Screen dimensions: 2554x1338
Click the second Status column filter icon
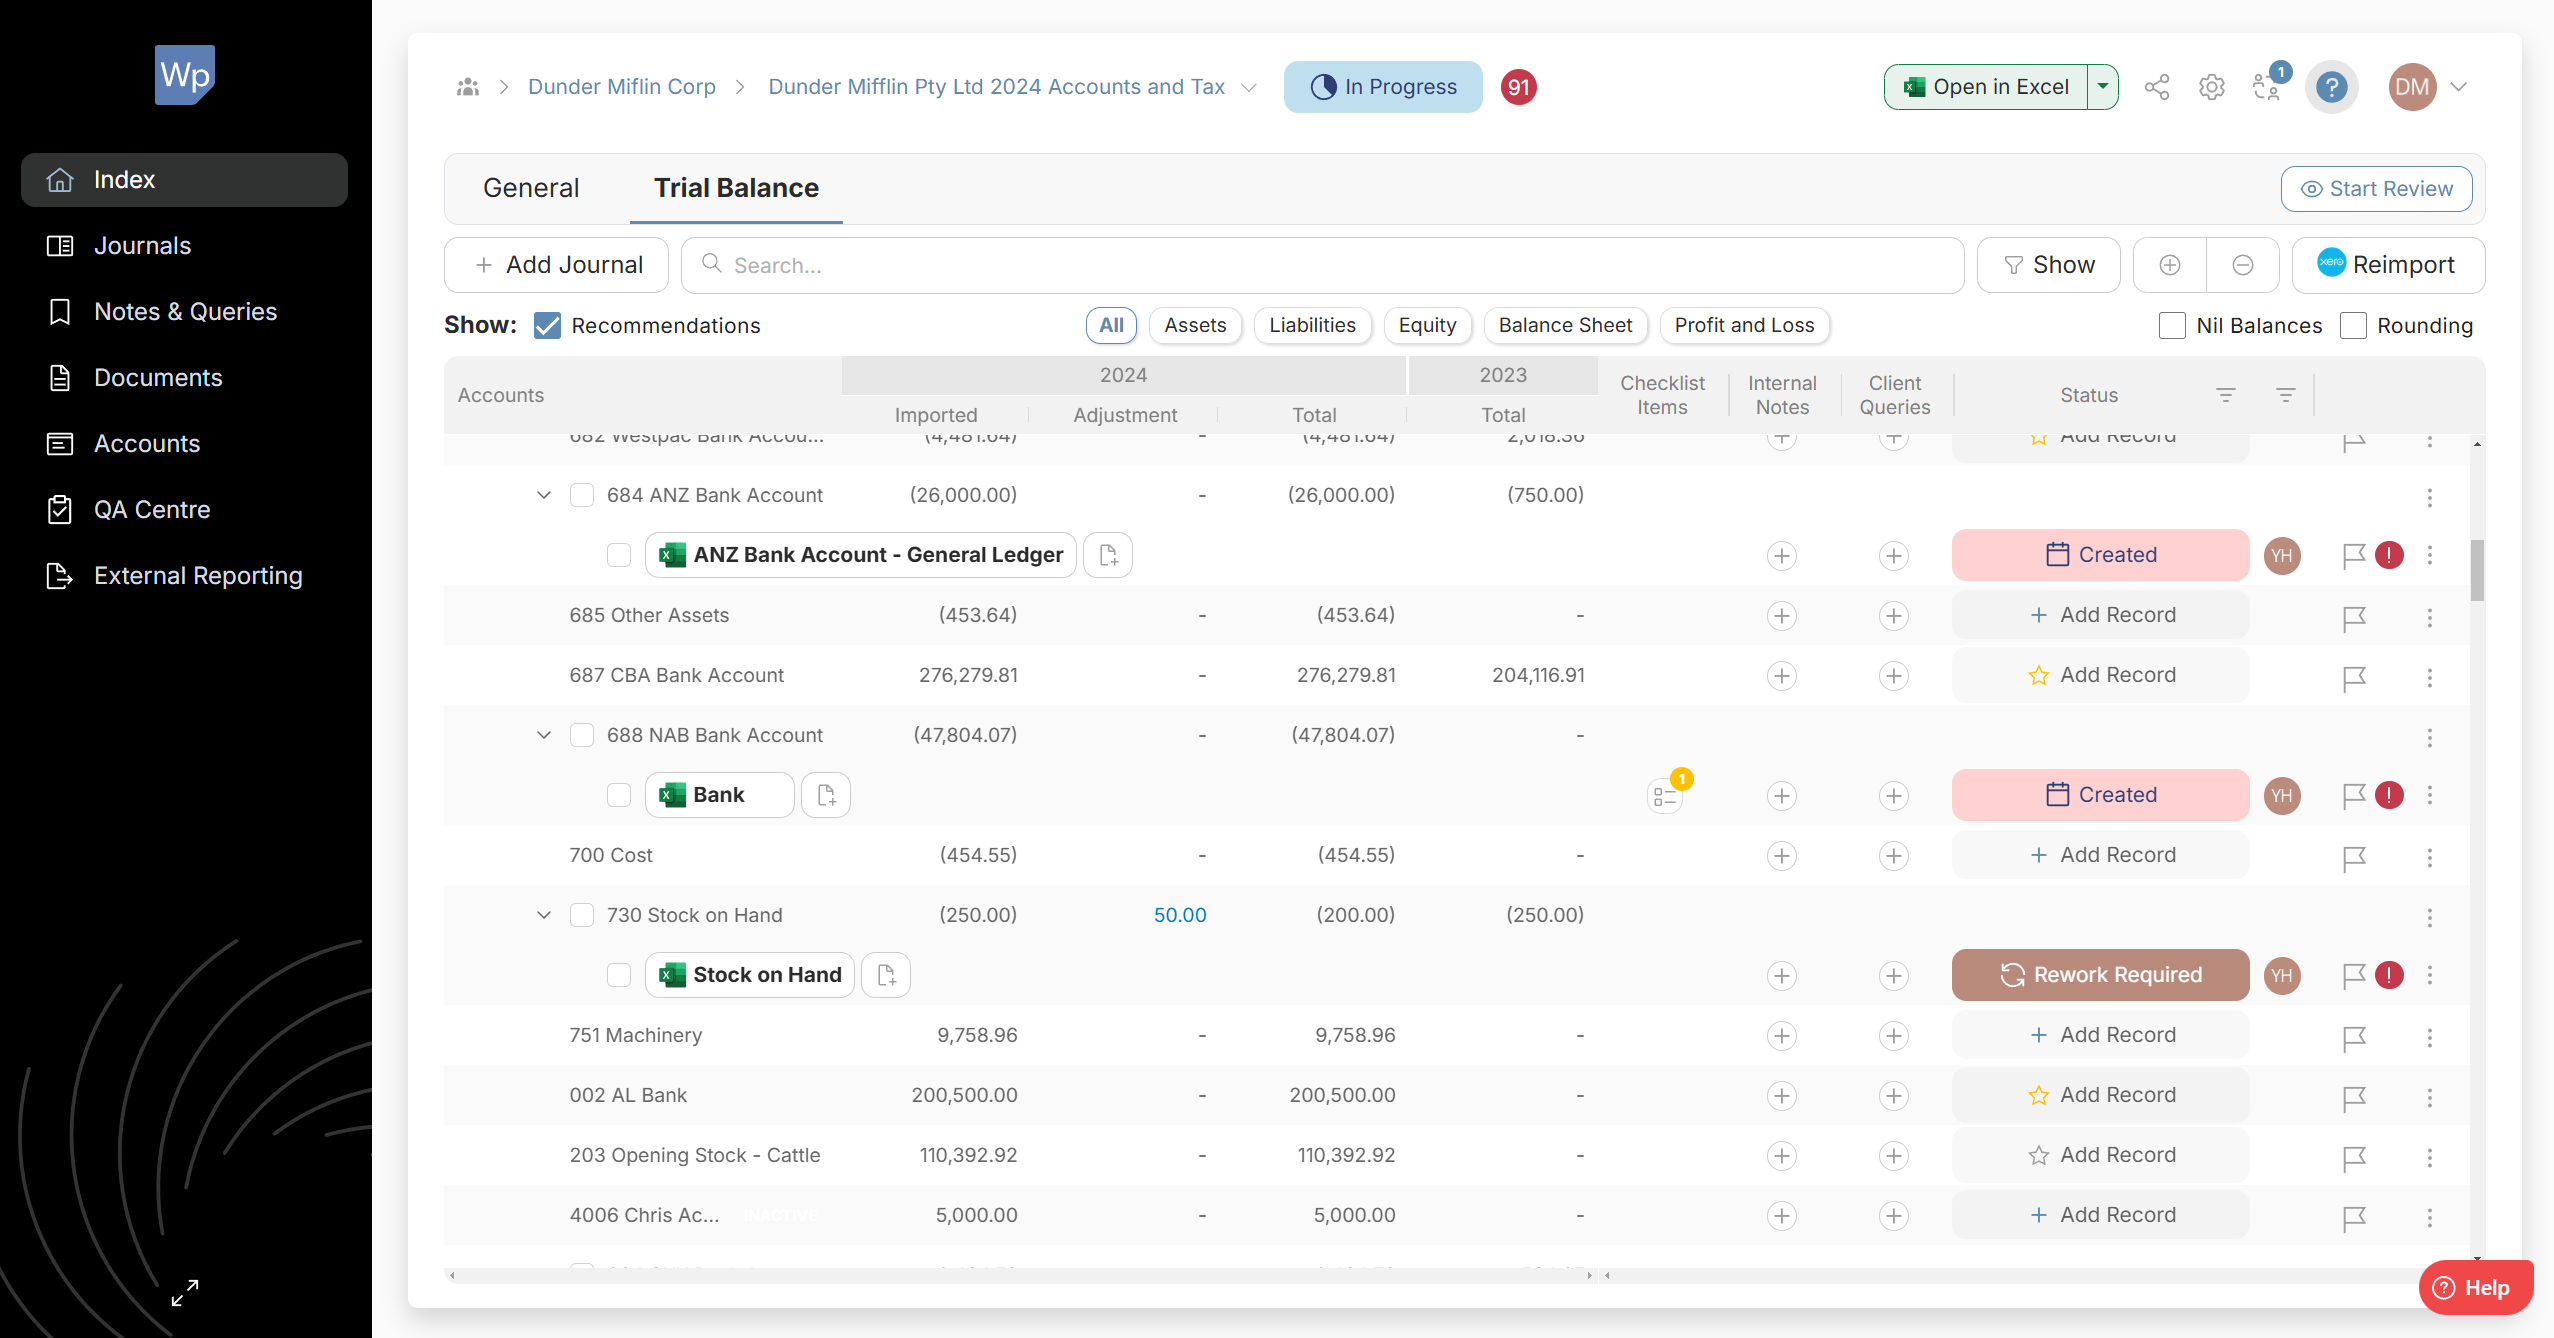2286,395
